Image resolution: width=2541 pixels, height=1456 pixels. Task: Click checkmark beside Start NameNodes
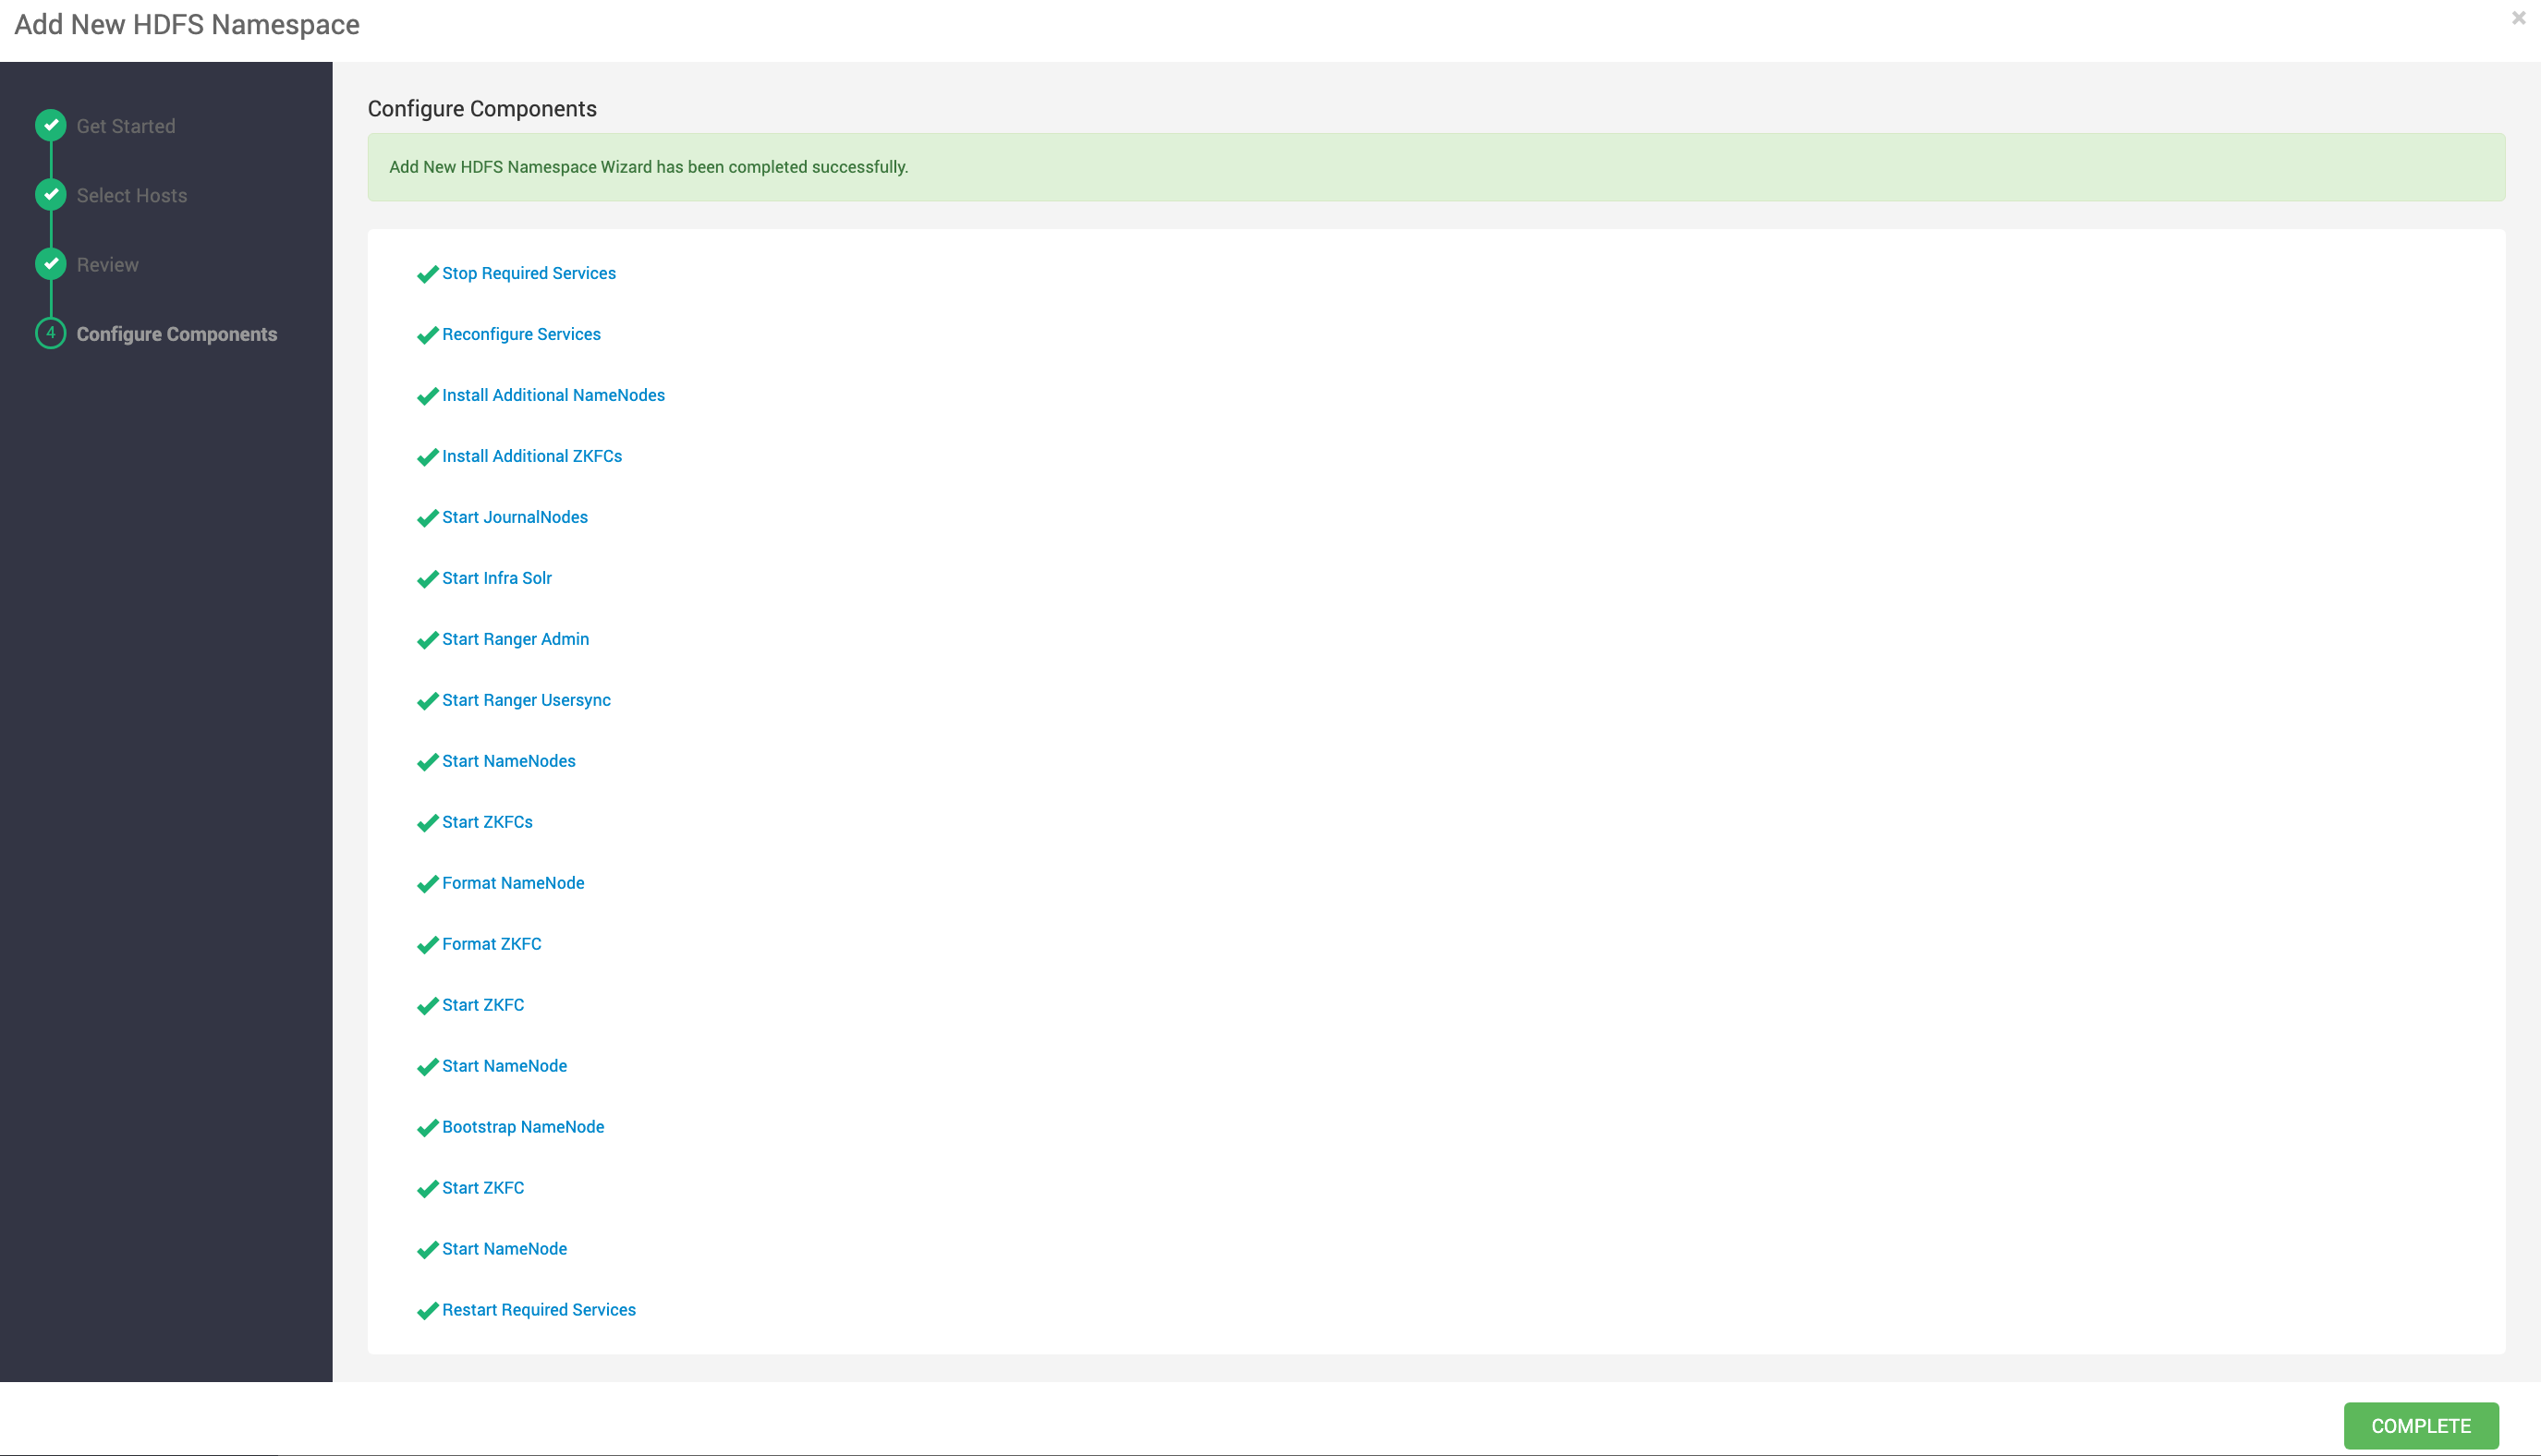[428, 762]
